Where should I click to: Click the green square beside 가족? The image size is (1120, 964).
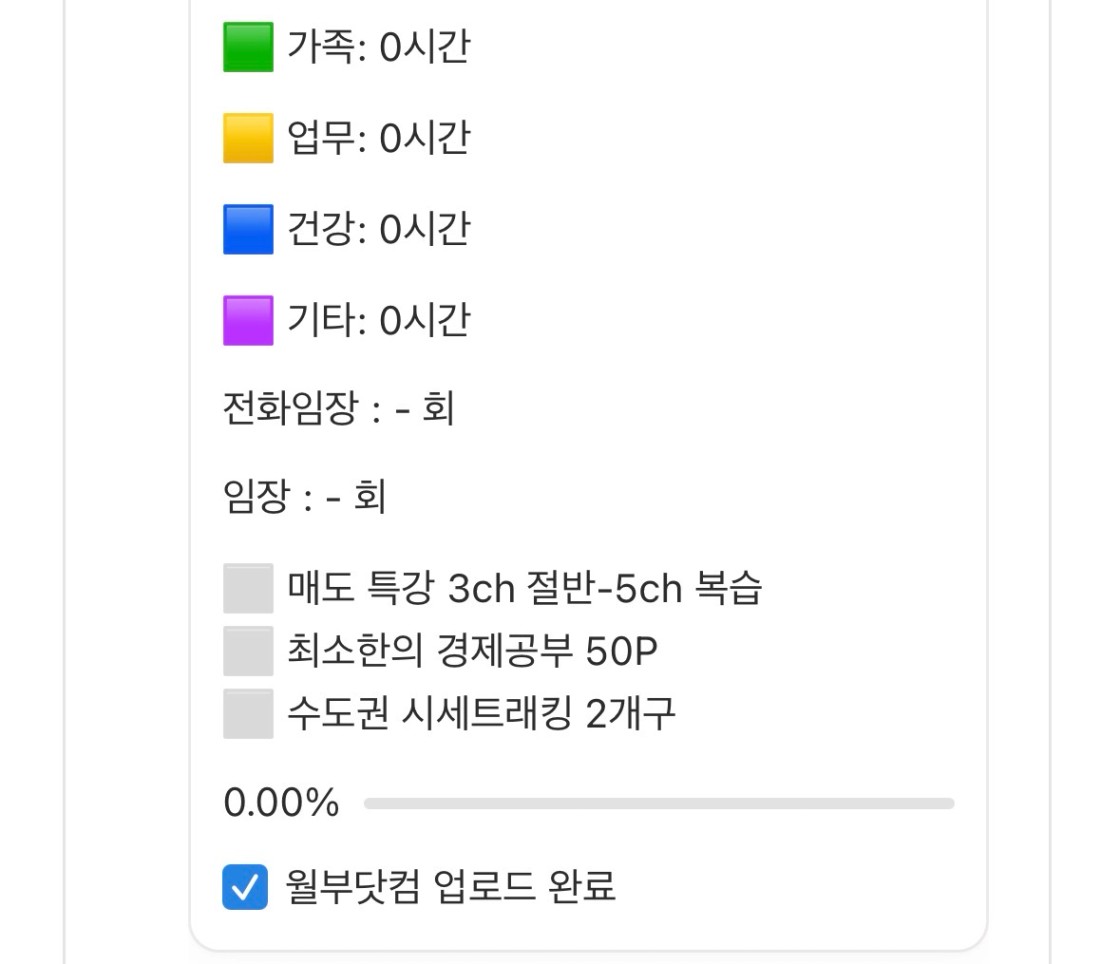[x=248, y=48]
